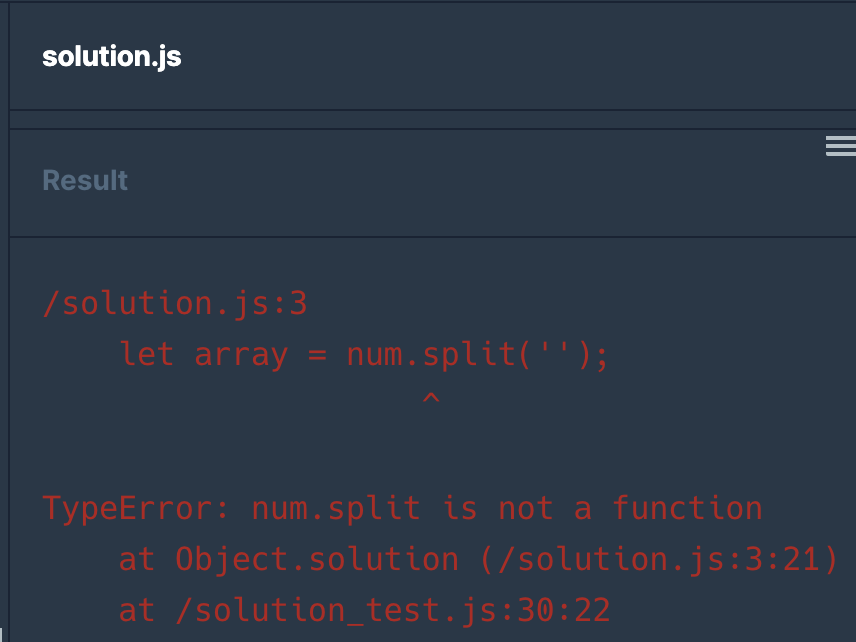Open the /solution_test.js:30:22 stack trace entry
Image resolution: width=856 pixels, height=642 pixels.
click(393, 610)
